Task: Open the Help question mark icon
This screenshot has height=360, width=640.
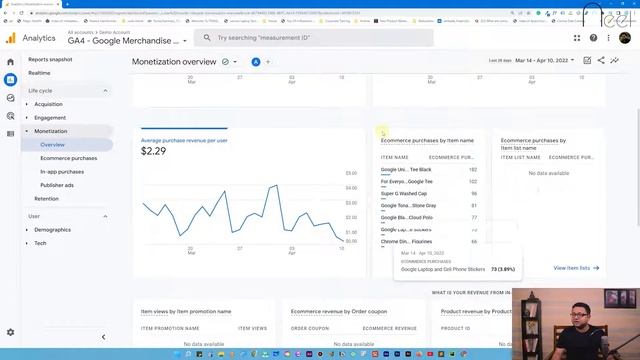Action: point(593,38)
